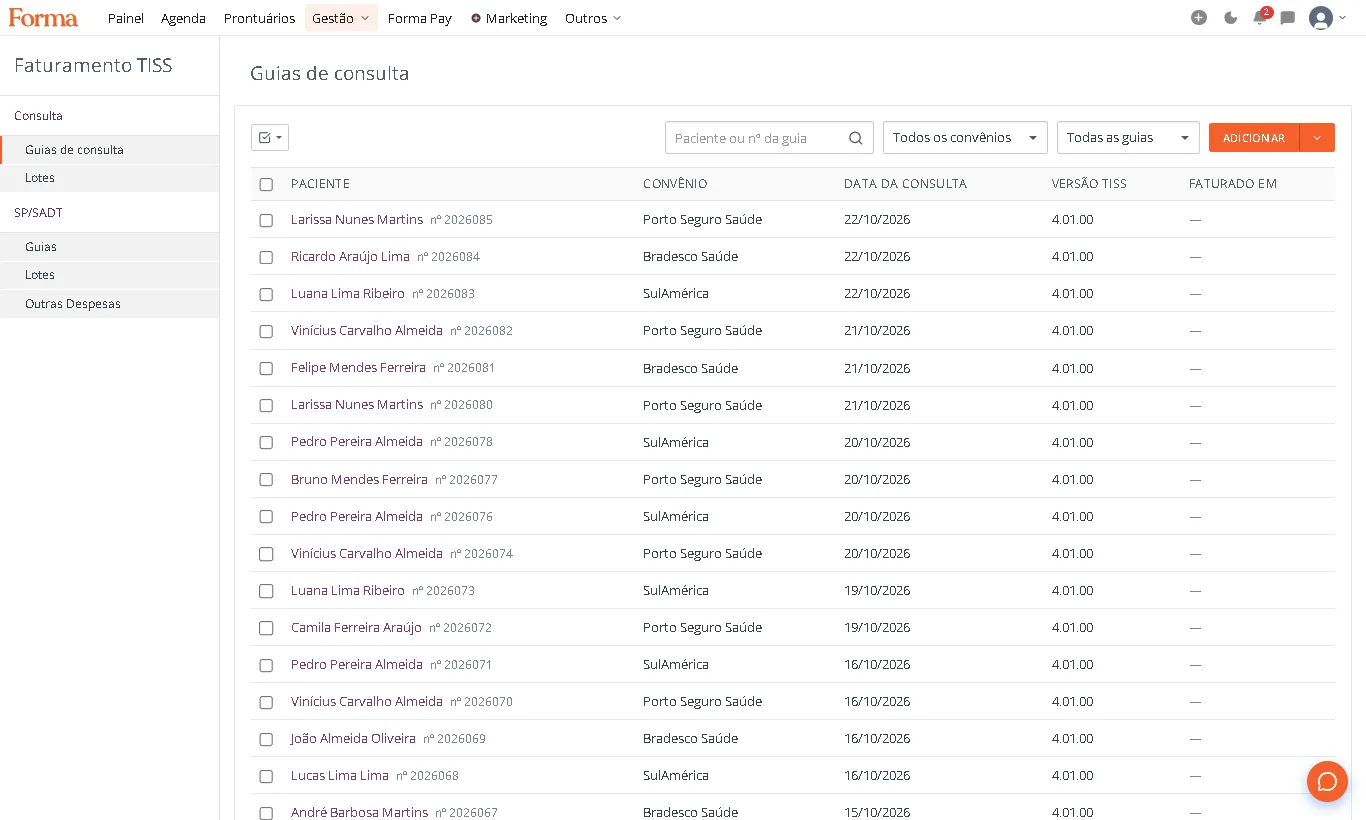Image resolution: width=1366 pixels, height=820 pixels.
Task: Open the Todas as guias filter
Action: coord(1128,138)
